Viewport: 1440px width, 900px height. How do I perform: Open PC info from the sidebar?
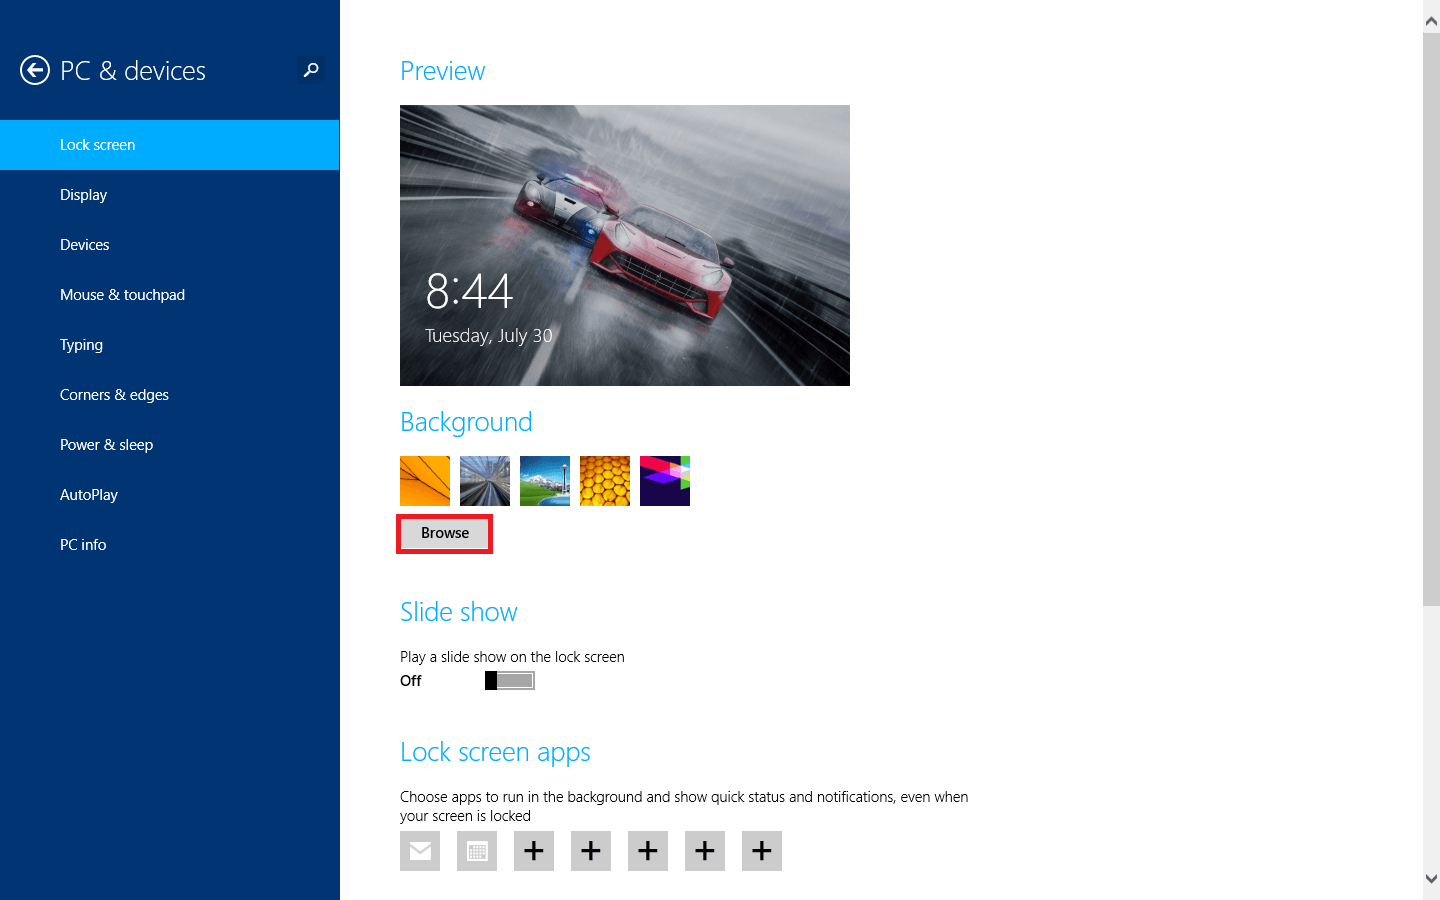pyautogui.click(x=83, y=544)
